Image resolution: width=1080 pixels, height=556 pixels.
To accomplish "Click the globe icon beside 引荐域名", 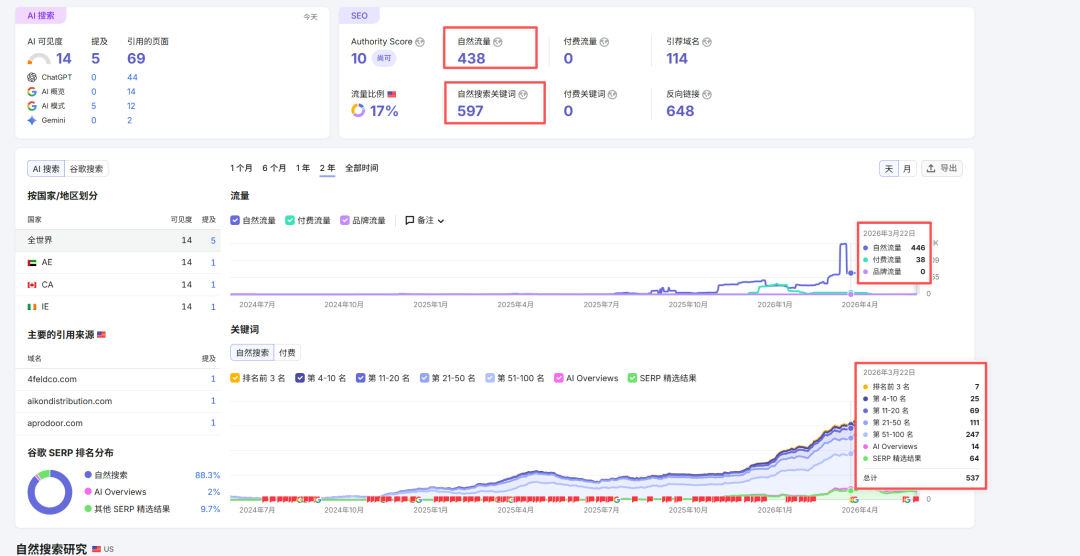I will tap(707, 42).
